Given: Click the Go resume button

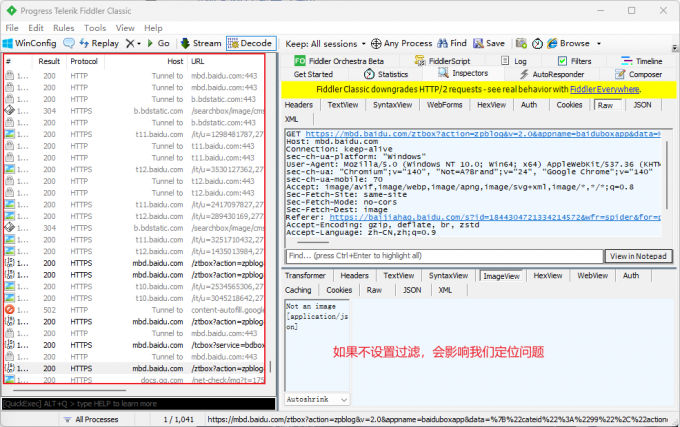Looking at the screenshot, I should [157, 44].
